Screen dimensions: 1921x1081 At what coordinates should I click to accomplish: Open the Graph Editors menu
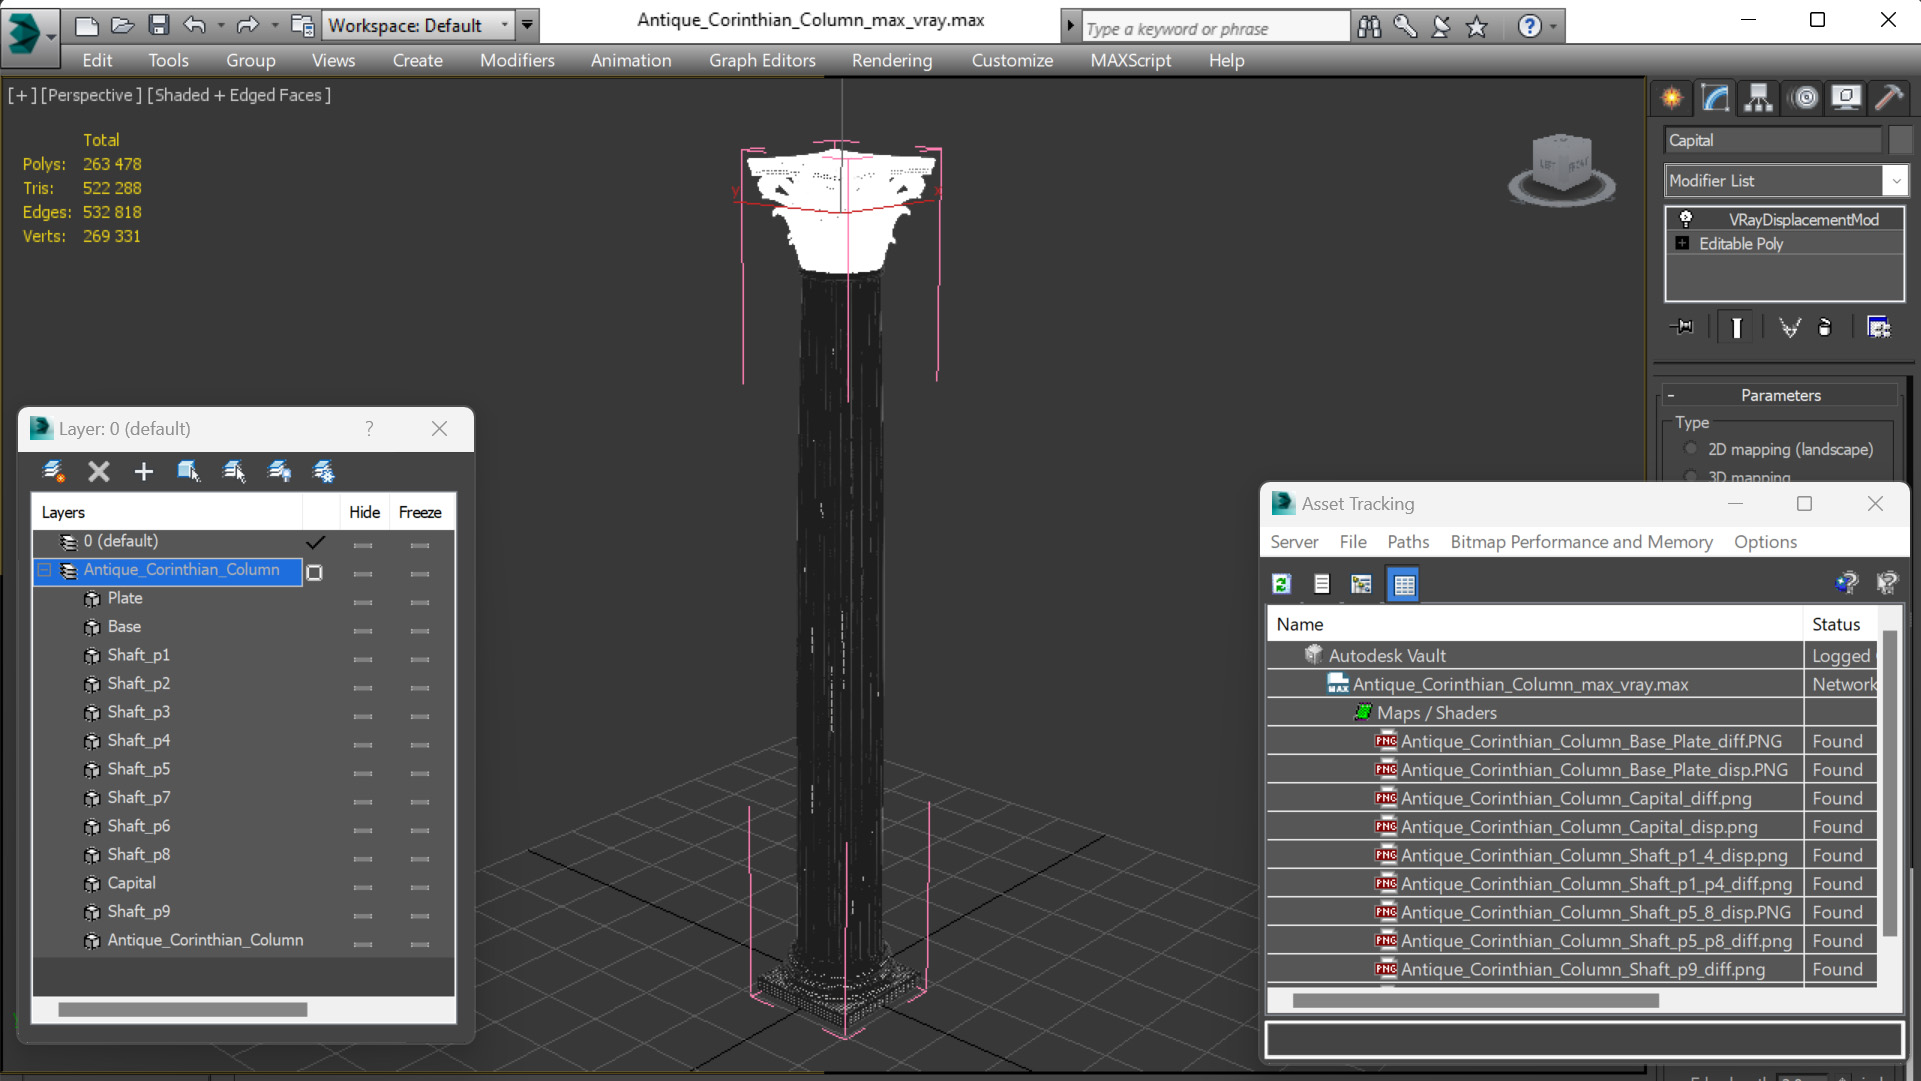click(762, 60)
